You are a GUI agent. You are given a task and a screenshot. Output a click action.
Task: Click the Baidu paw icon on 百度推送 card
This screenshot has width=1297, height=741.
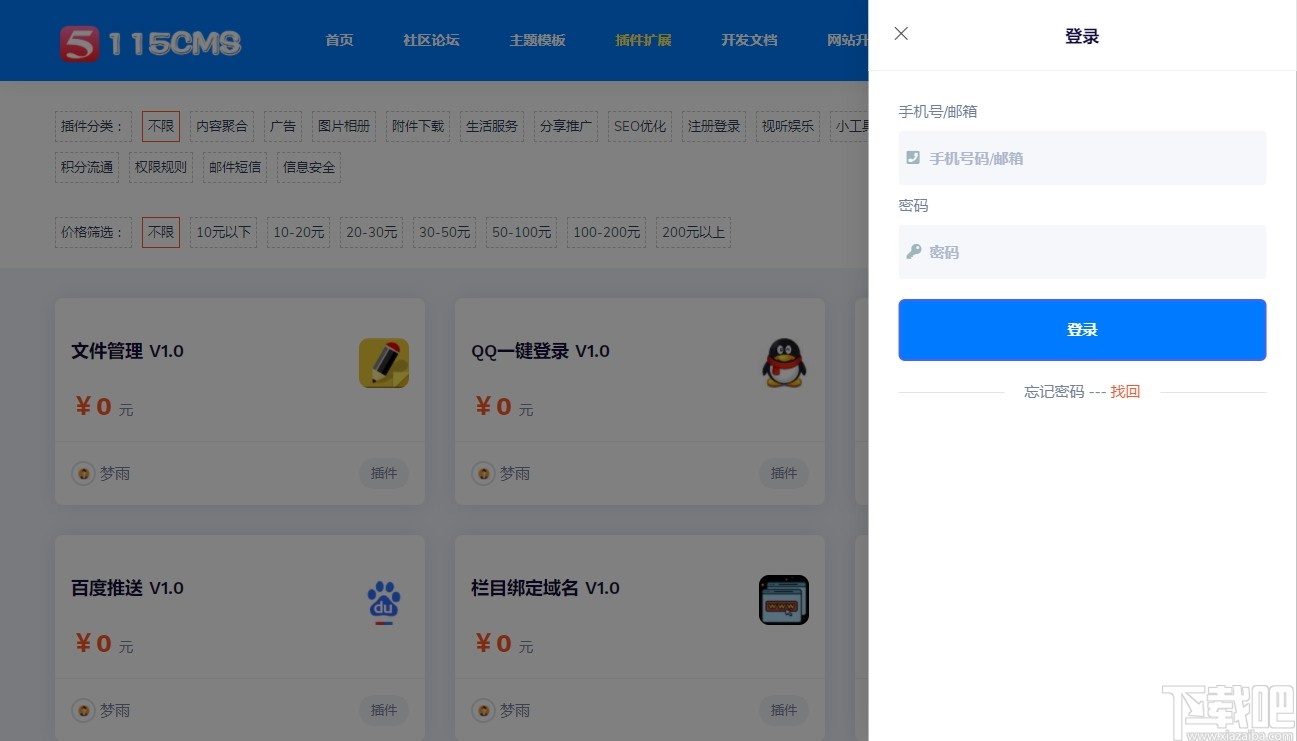pos(384,602)
